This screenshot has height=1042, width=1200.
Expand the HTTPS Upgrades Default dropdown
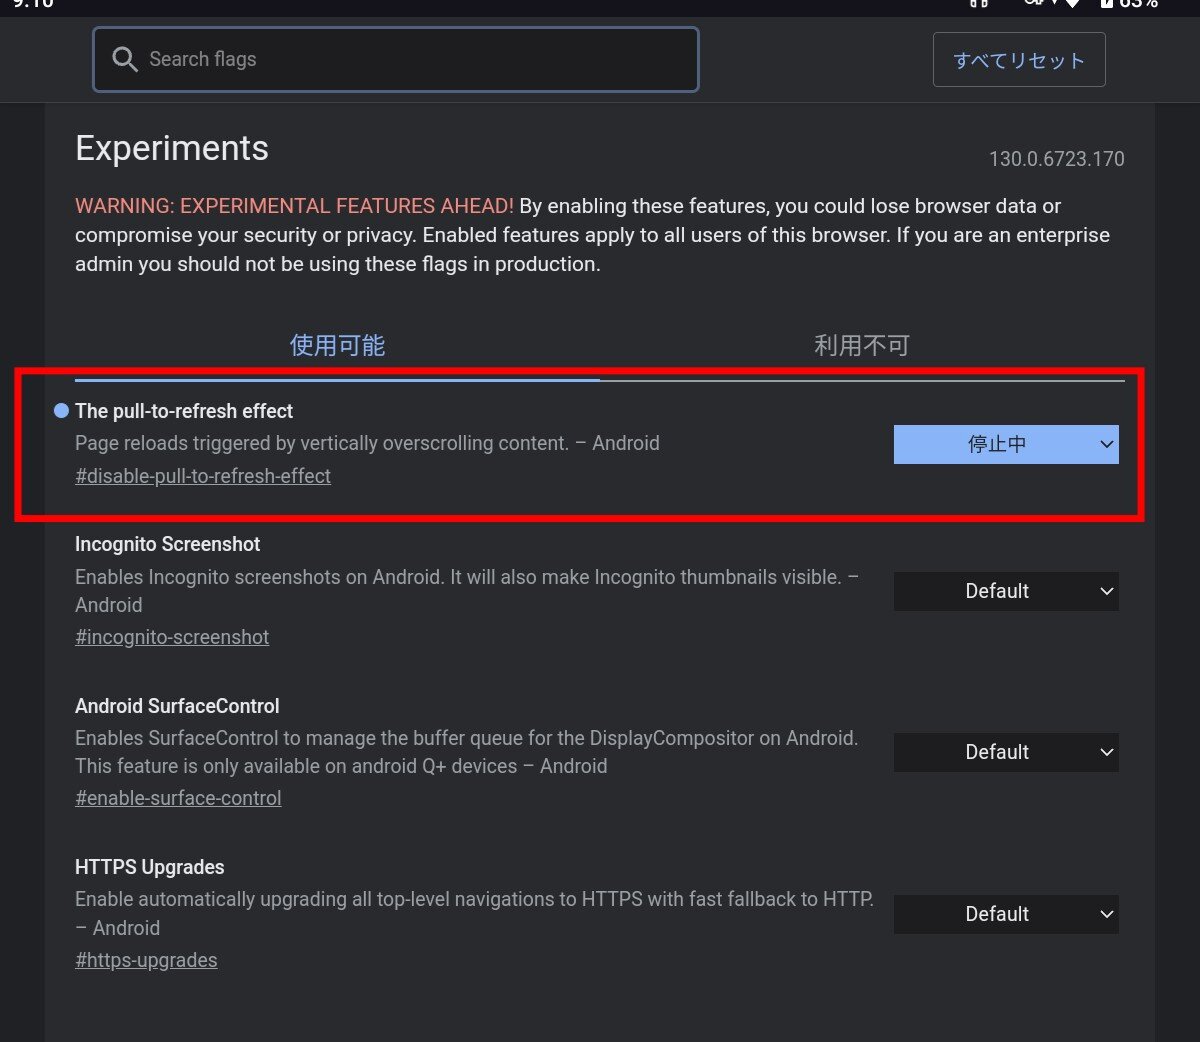pyautogui.click(x=1005, y=914)
